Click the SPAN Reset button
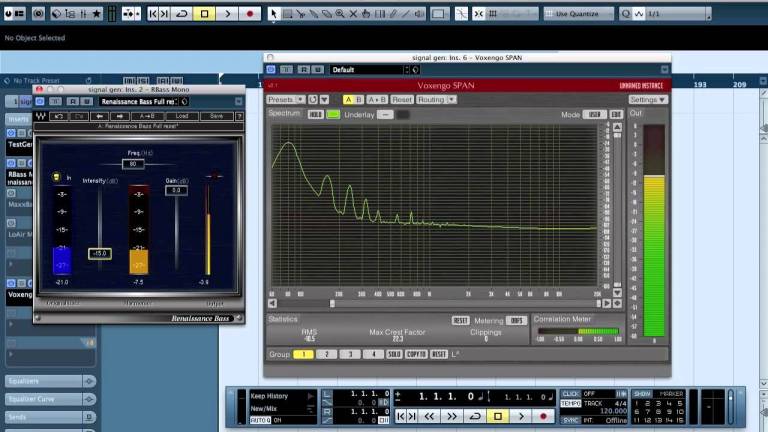 coord(402,99)
